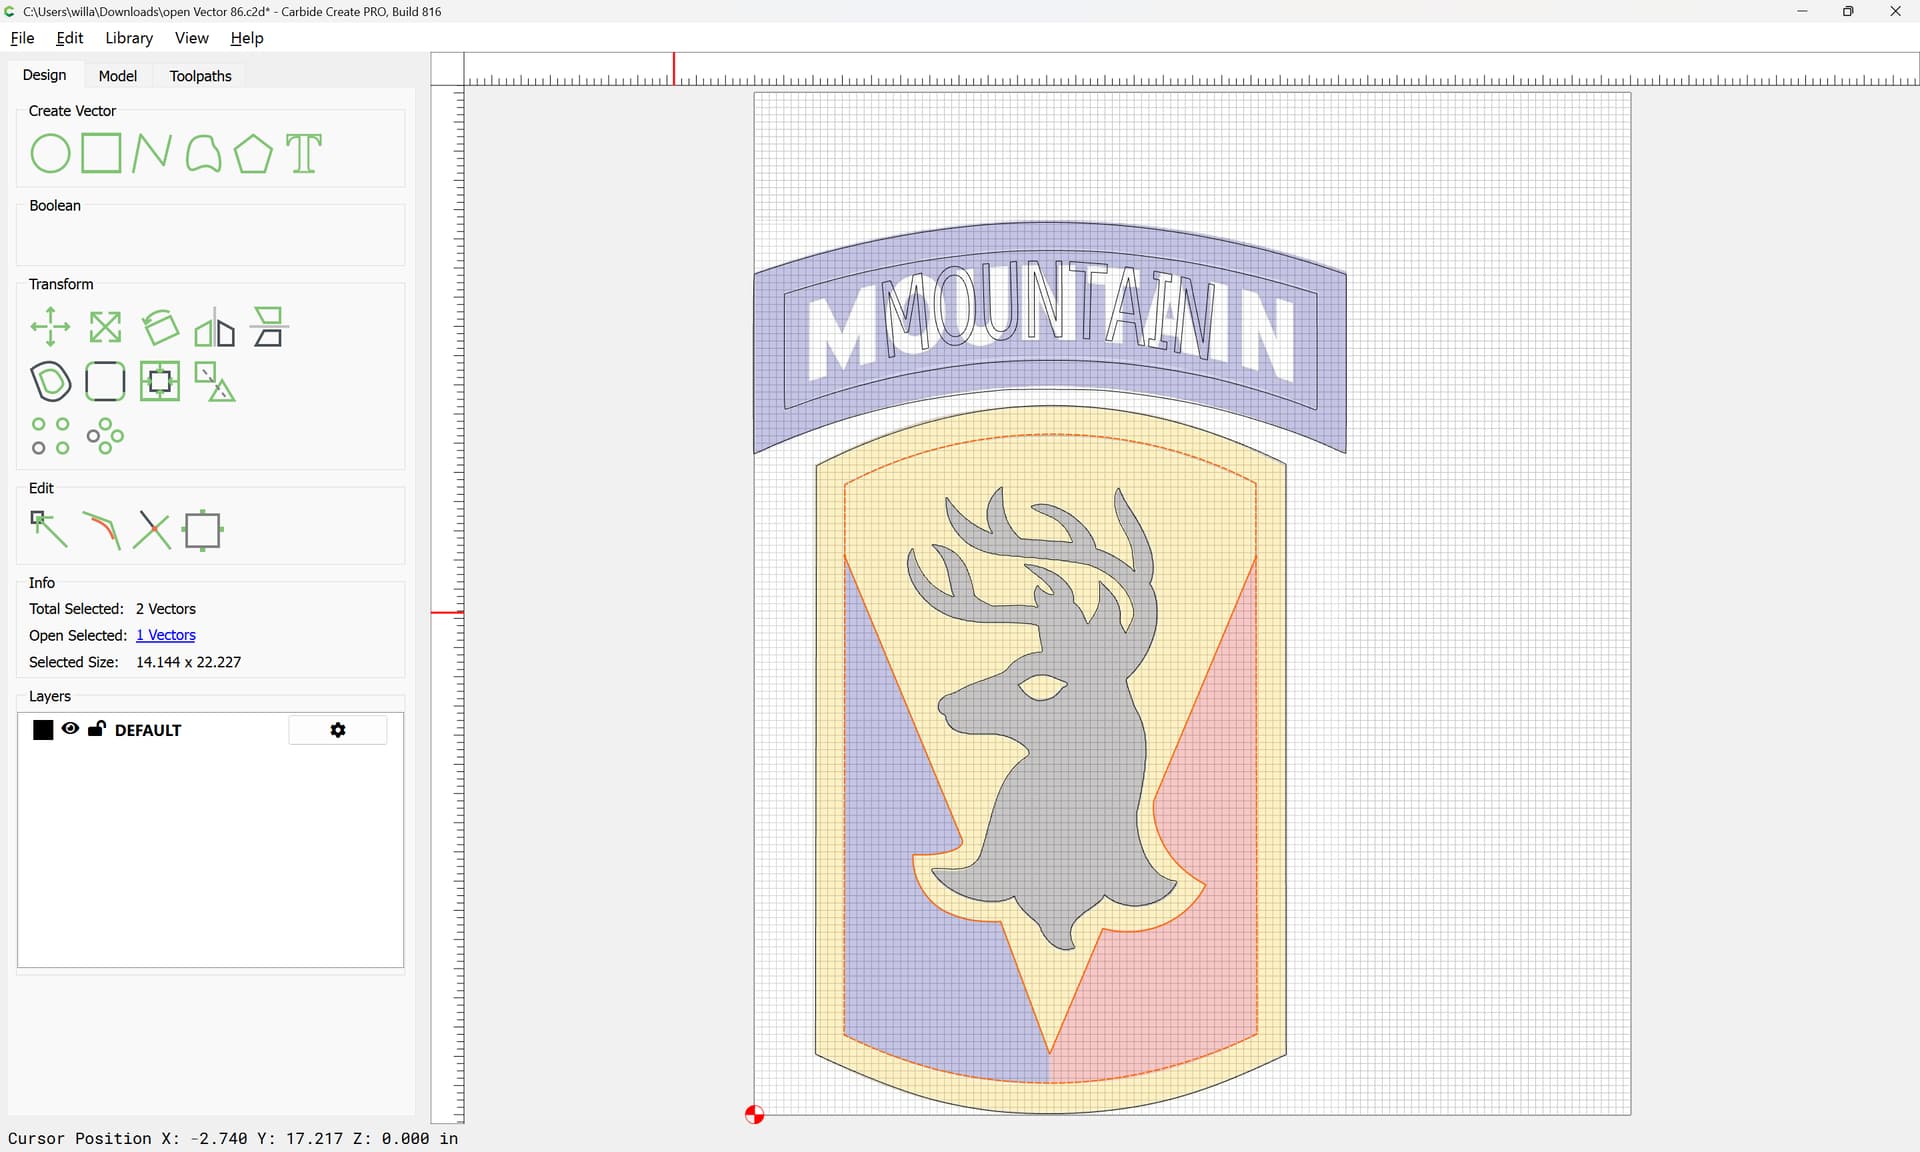Activate the Node Edit arrow tool

click(x=49, y=530)
